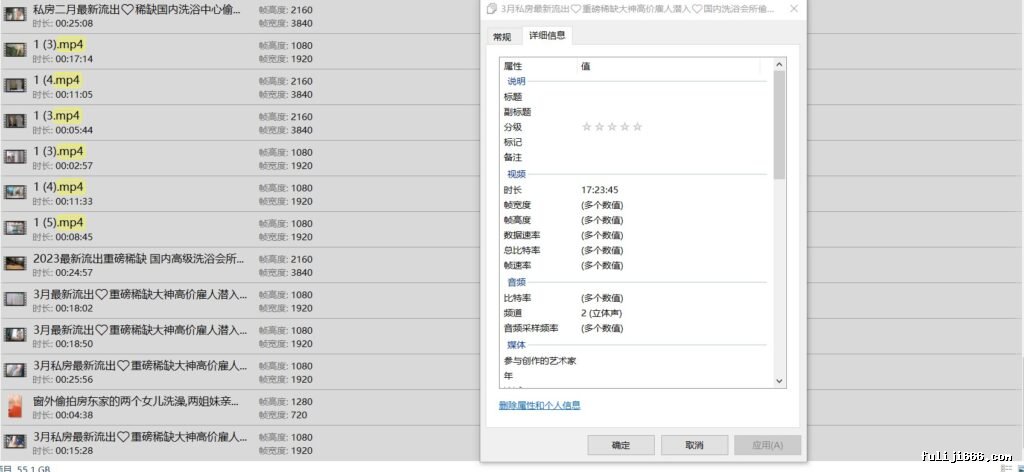Click the properties list scroll-down arrow
1024x472 pixels.
(x=778, y=381)
